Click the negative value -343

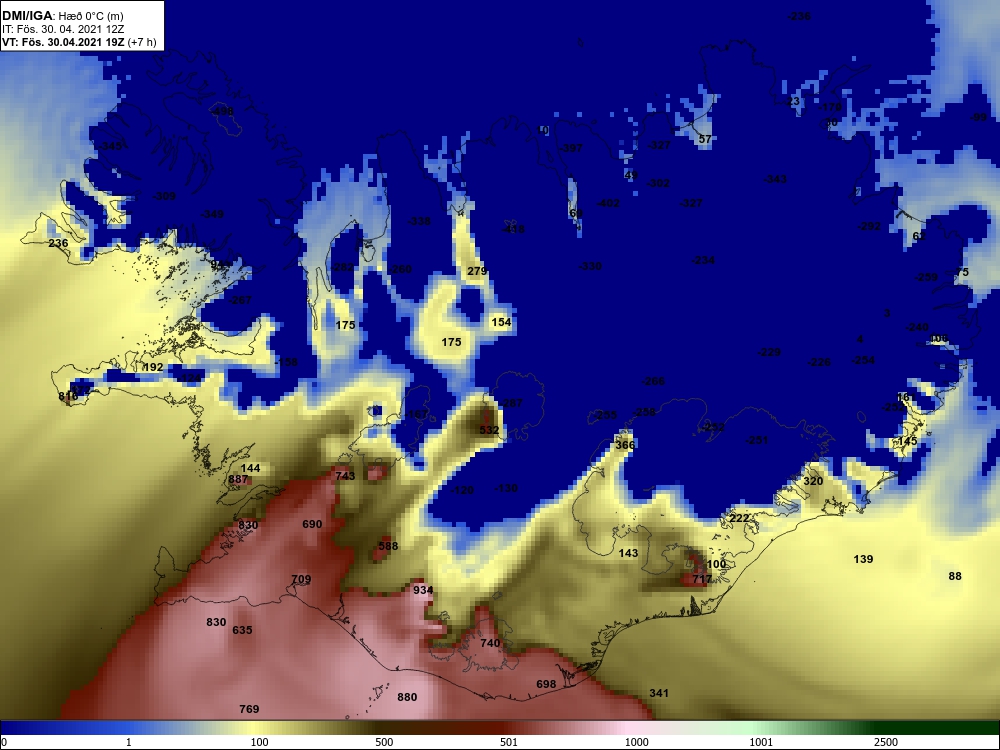pos(775,179)
